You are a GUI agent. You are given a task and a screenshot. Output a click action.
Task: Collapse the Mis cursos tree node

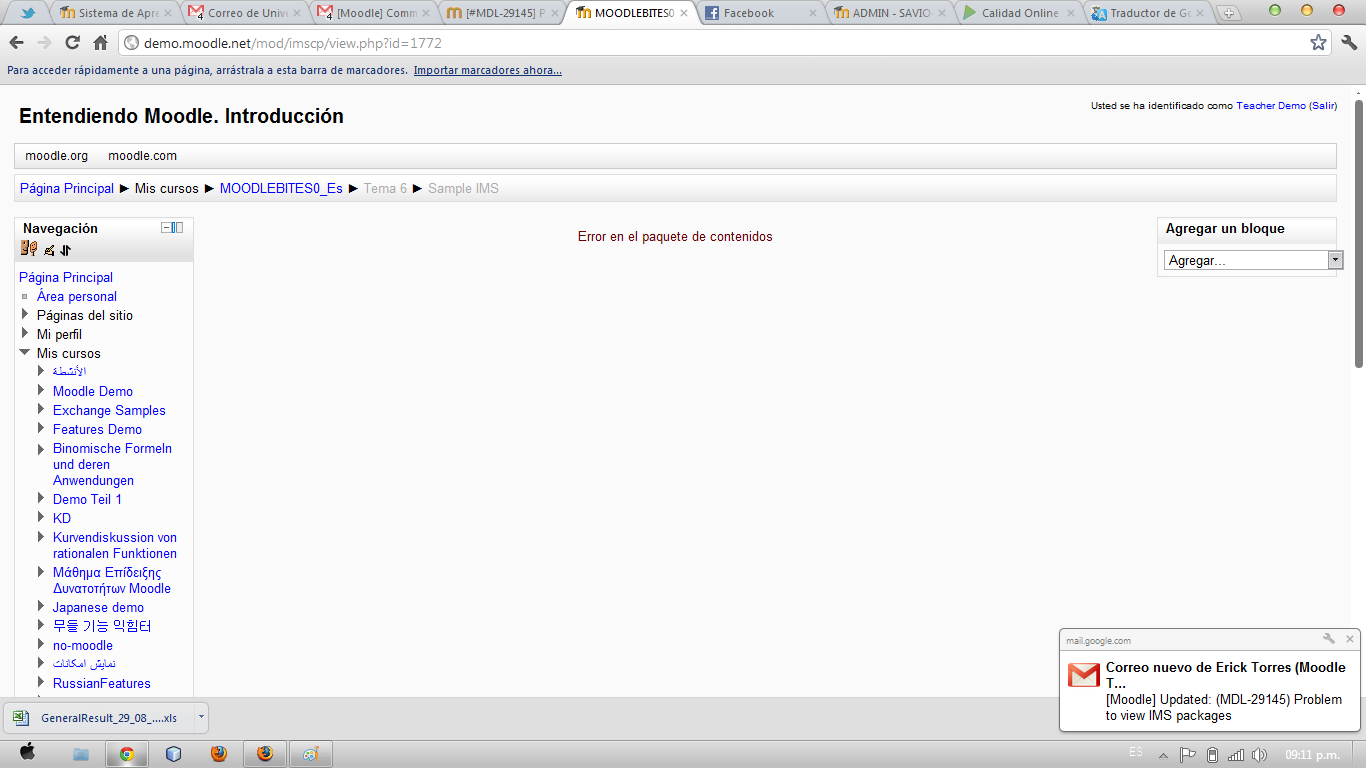click(x=25, y=352)
